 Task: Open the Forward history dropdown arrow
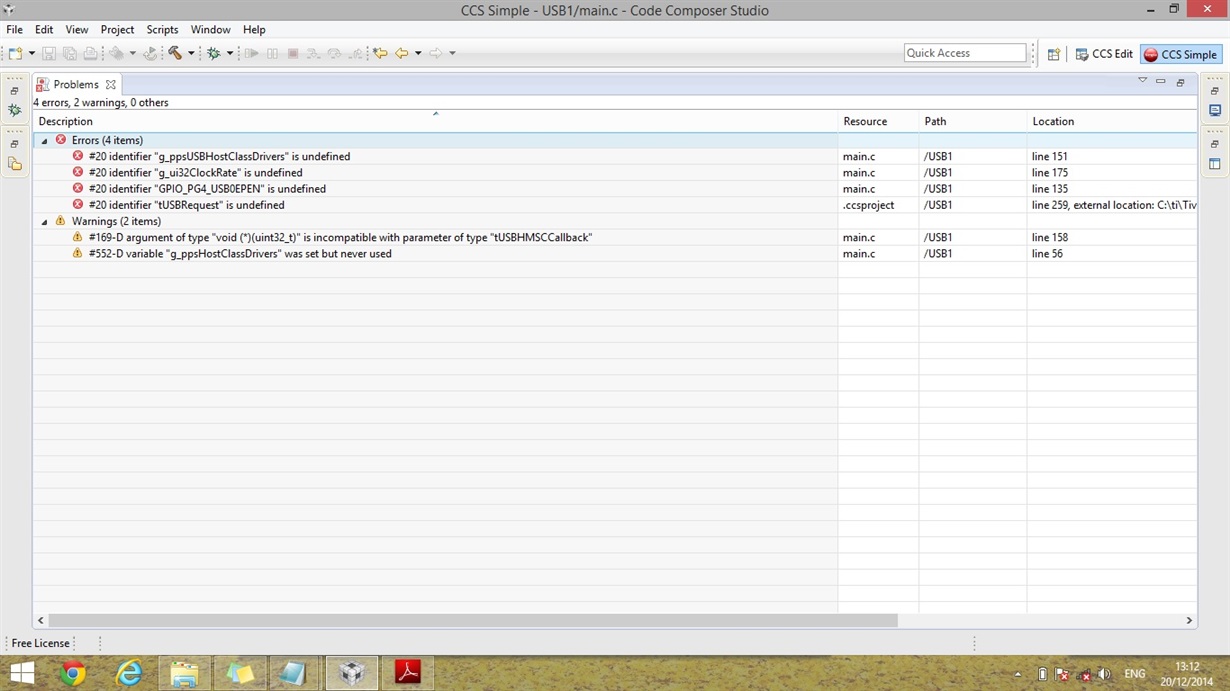pos(452,53)
